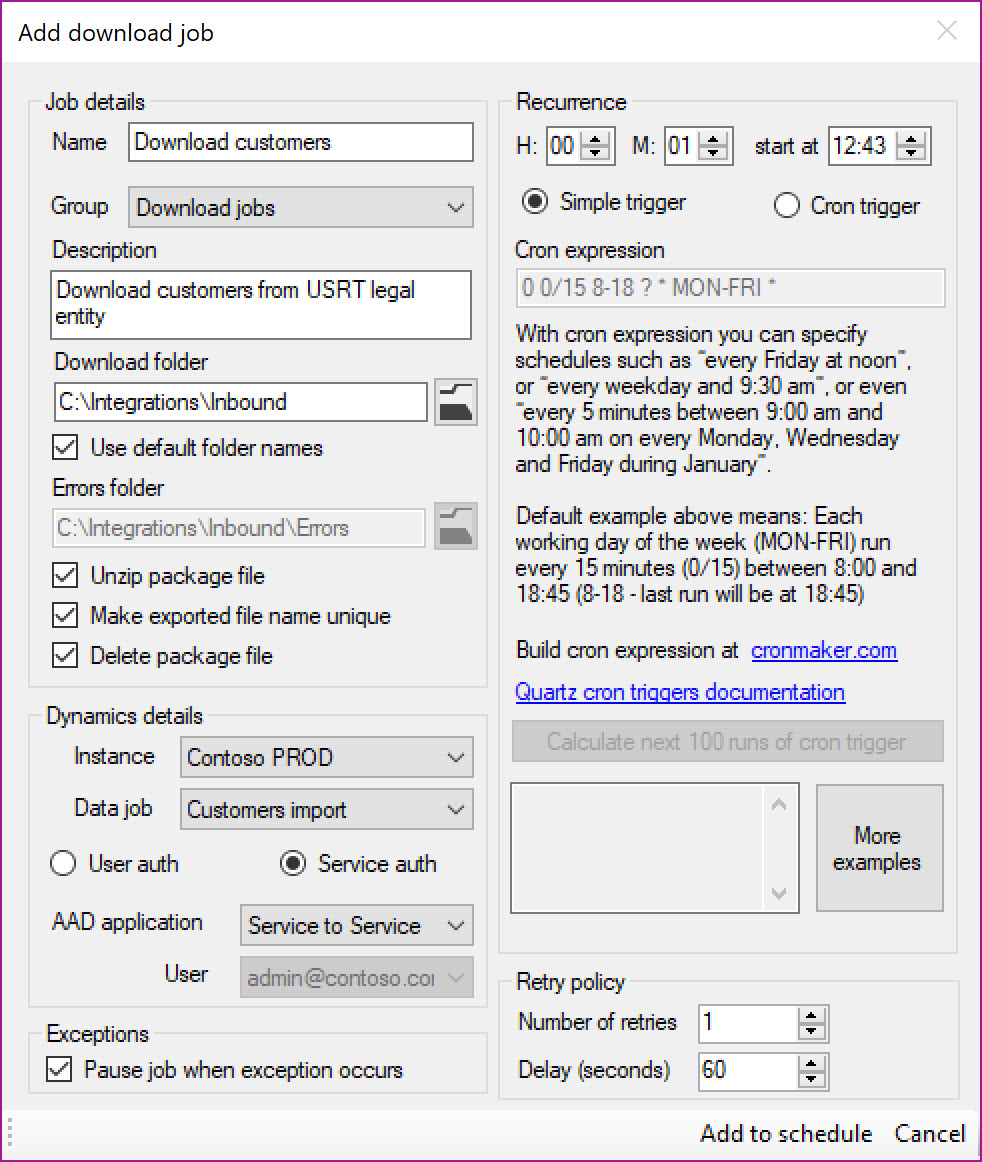This screenshot has height=1162, width=982.
Task: Decrease the Delay seconds value
Action: pos(812,1077)
